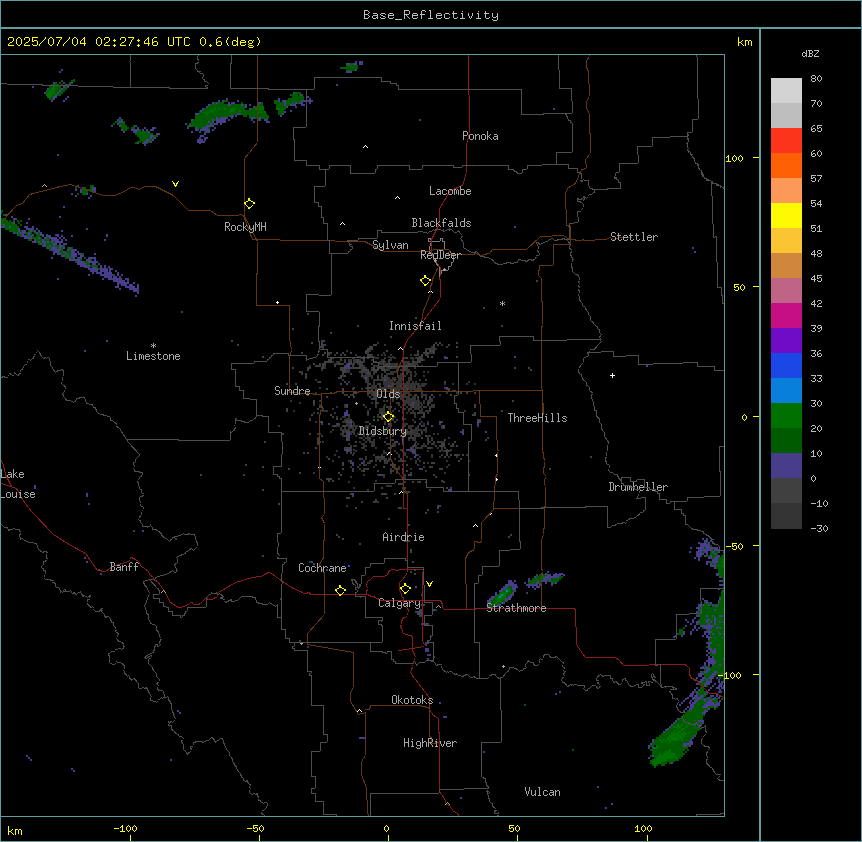862x842 pixels.
Task: Click the Airdrie city label
Action: pyautogui.click(x=403, y=537)
